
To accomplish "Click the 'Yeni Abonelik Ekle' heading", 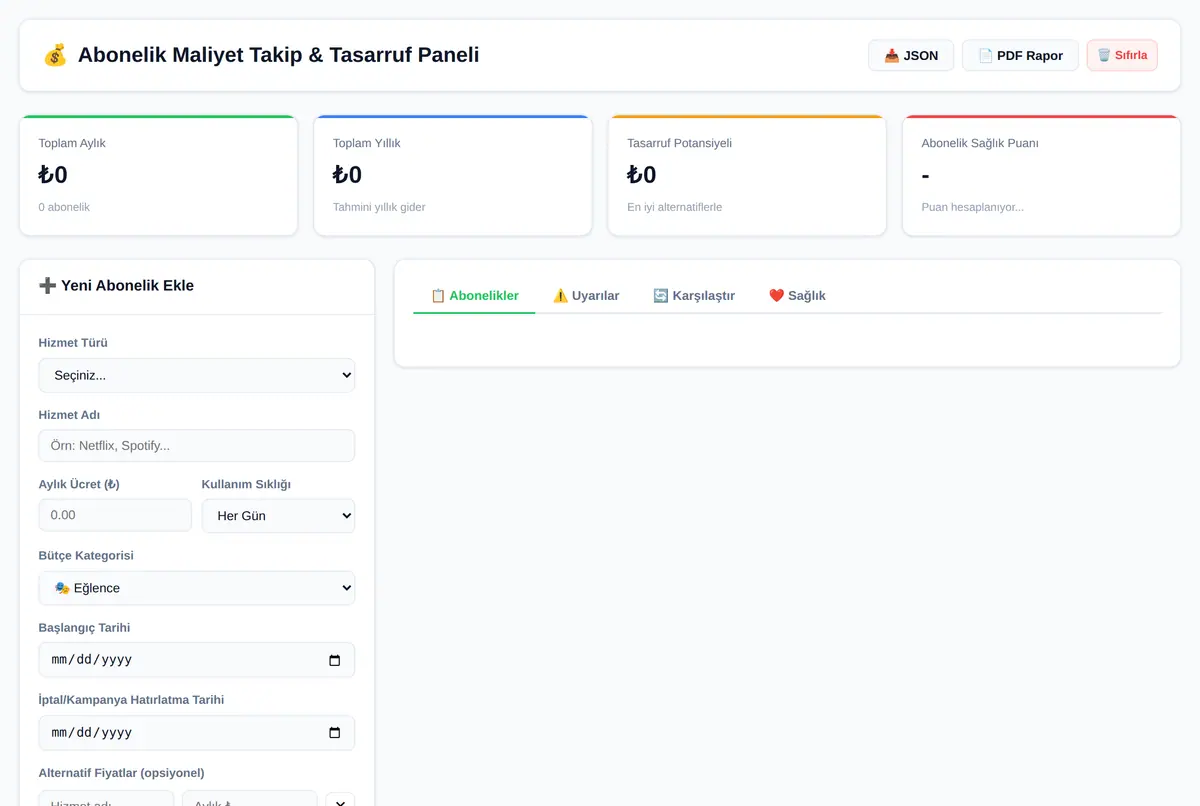I will click(116, 285).
